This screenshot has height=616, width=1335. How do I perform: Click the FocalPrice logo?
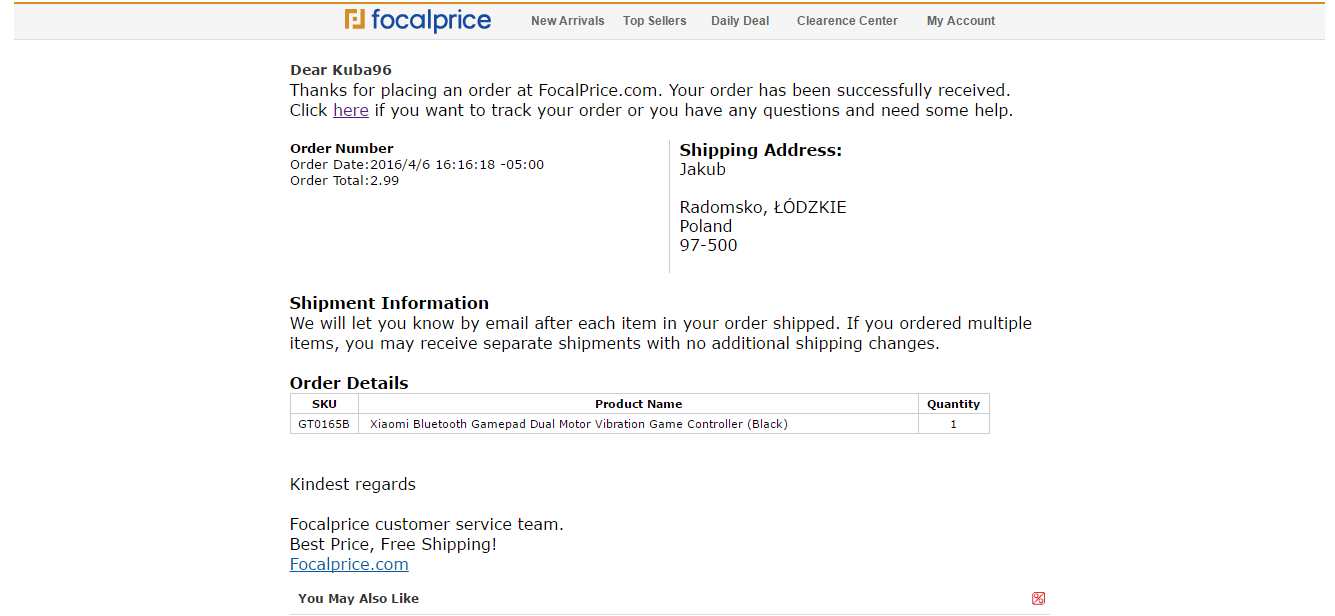(x=418, y=20)
